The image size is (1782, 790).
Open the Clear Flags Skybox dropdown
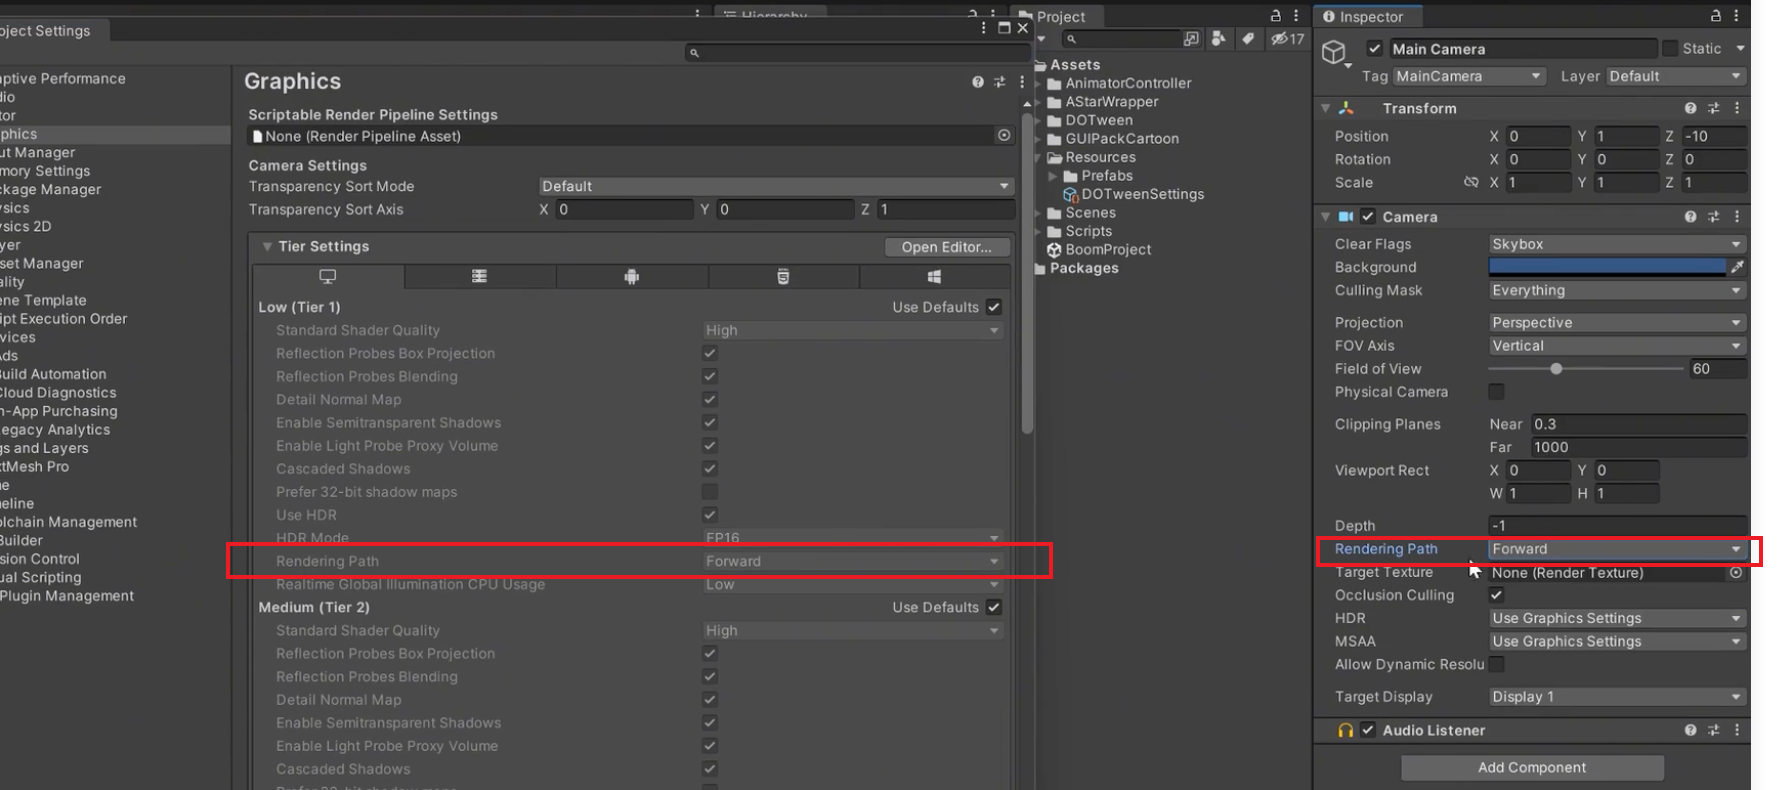[x=1616, y=244]
